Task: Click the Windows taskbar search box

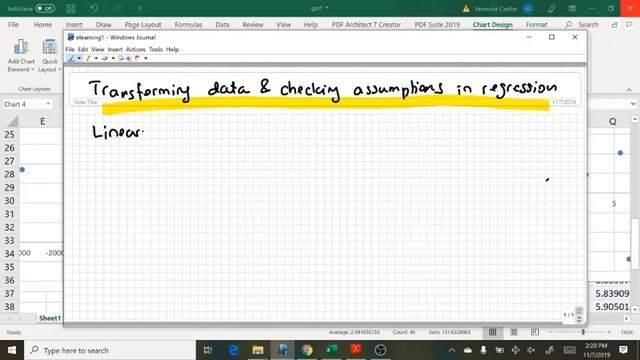Action: coord(110,350)
